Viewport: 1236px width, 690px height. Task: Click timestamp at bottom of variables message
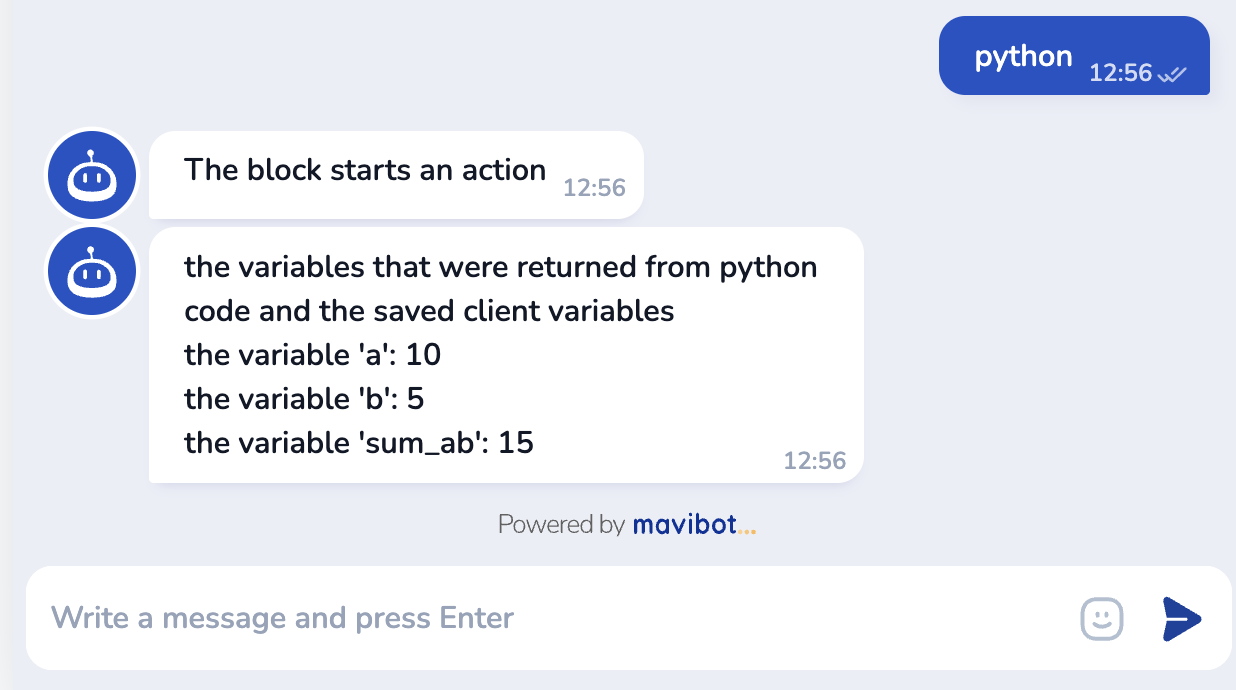coord(815,461)
